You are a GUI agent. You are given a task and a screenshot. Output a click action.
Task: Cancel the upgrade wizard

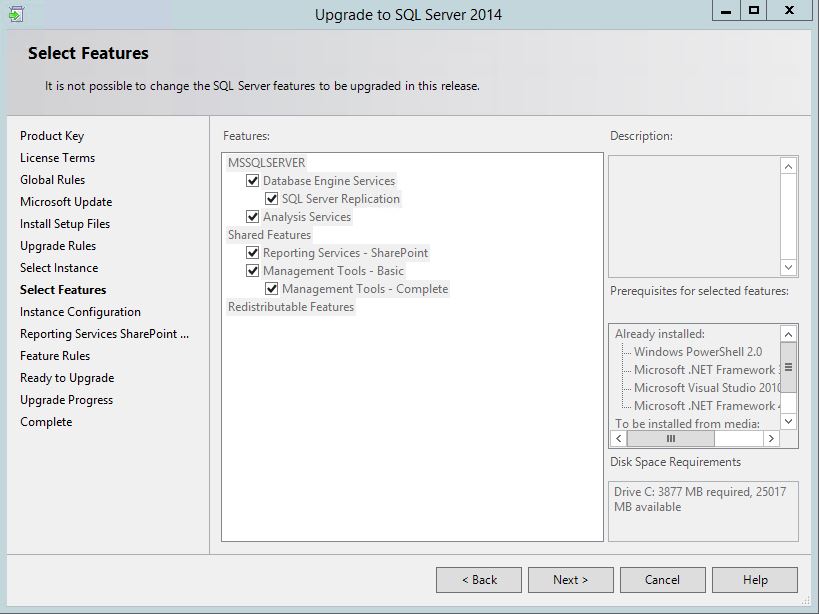(x=663, y=580)
